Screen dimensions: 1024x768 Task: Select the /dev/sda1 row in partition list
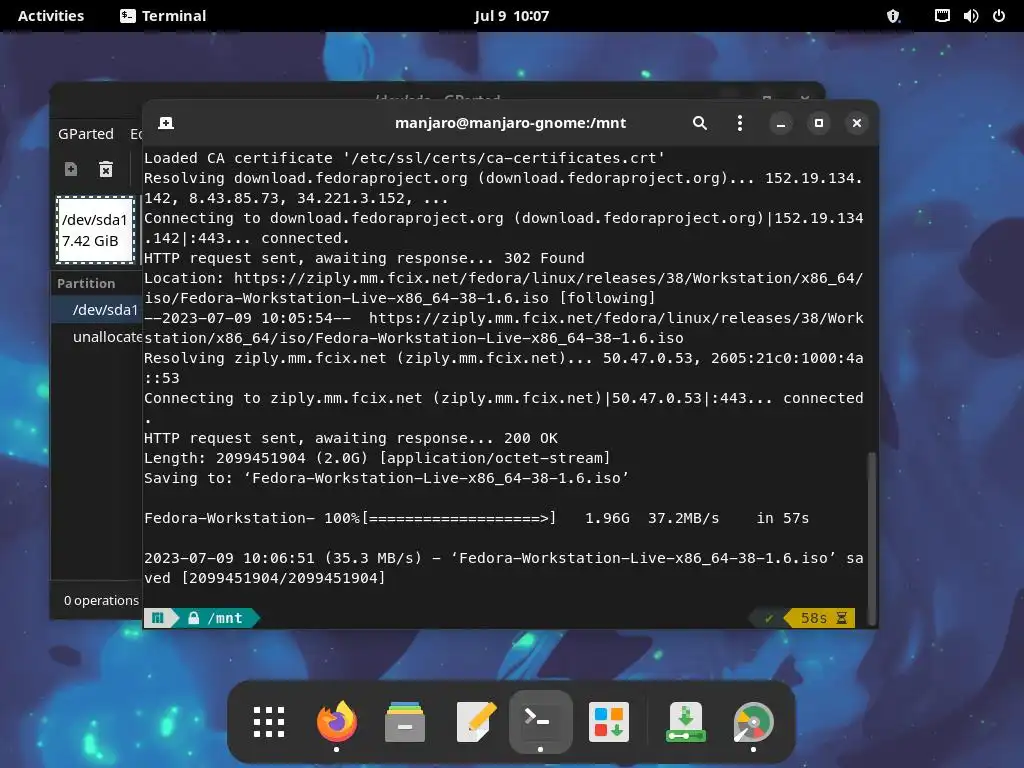point(97,310)
